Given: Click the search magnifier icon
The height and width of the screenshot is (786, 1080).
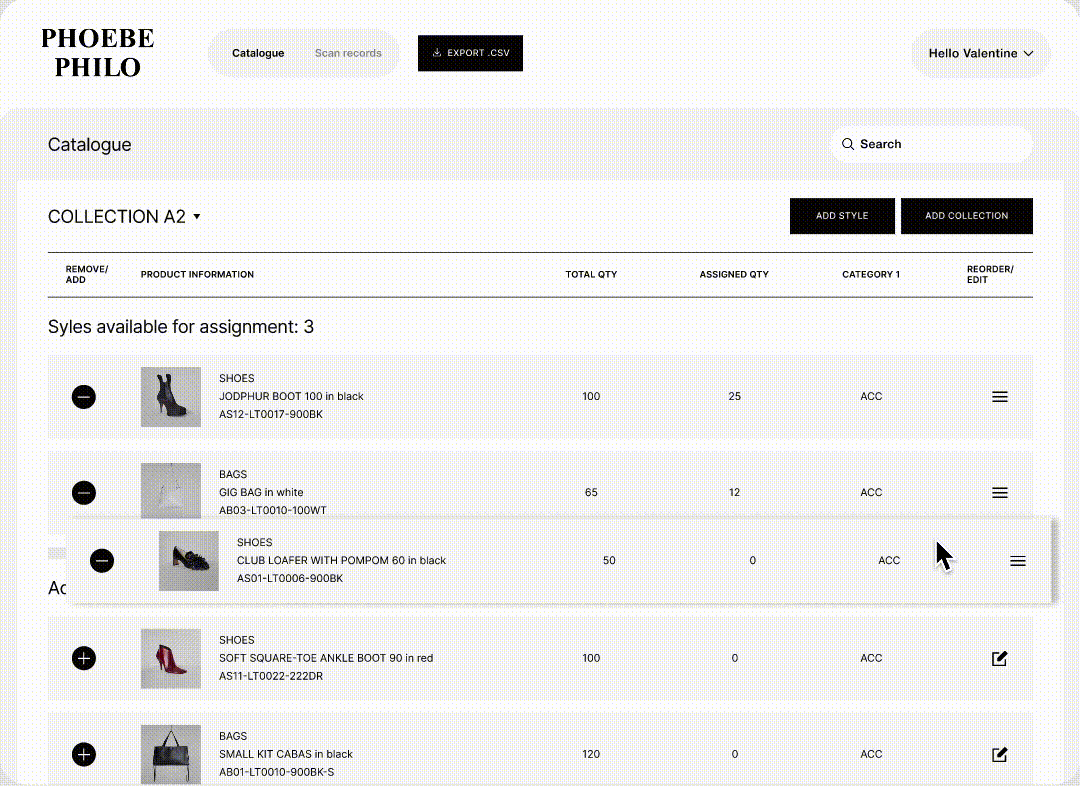Looking at the screenshot, I should [x=848, y=144].
